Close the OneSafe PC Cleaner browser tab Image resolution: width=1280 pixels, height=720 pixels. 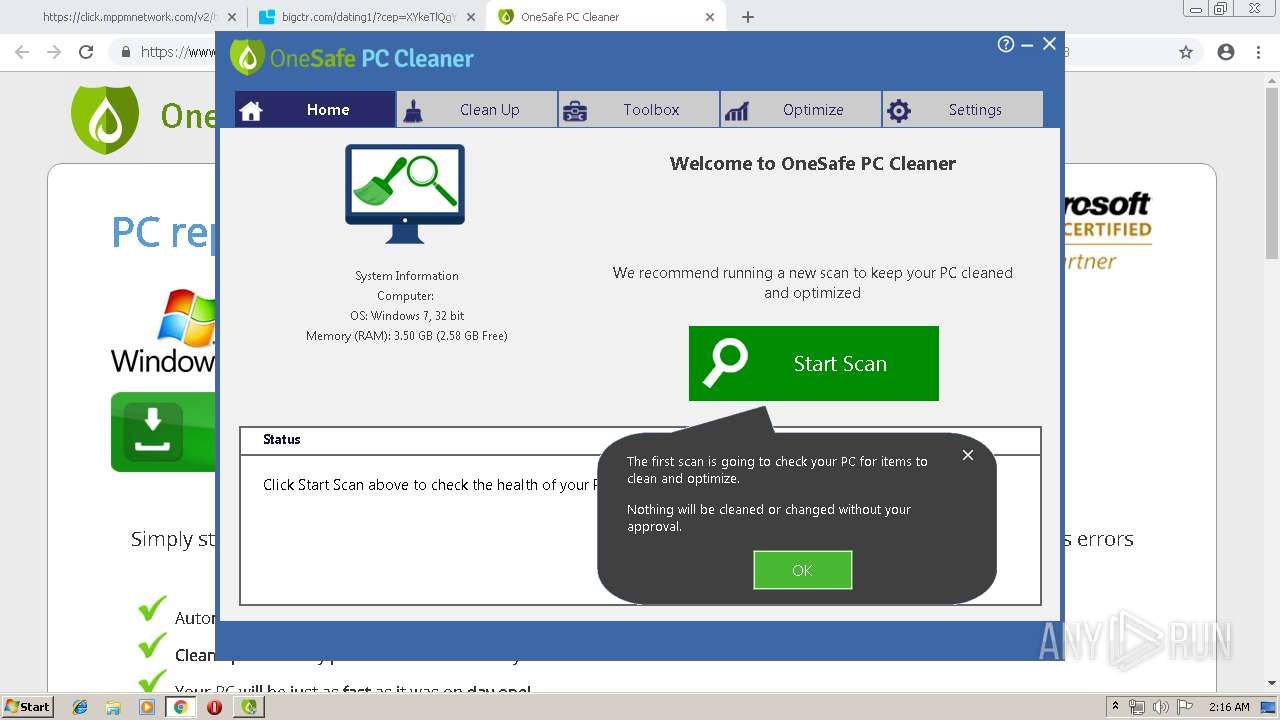pos(710,17)
